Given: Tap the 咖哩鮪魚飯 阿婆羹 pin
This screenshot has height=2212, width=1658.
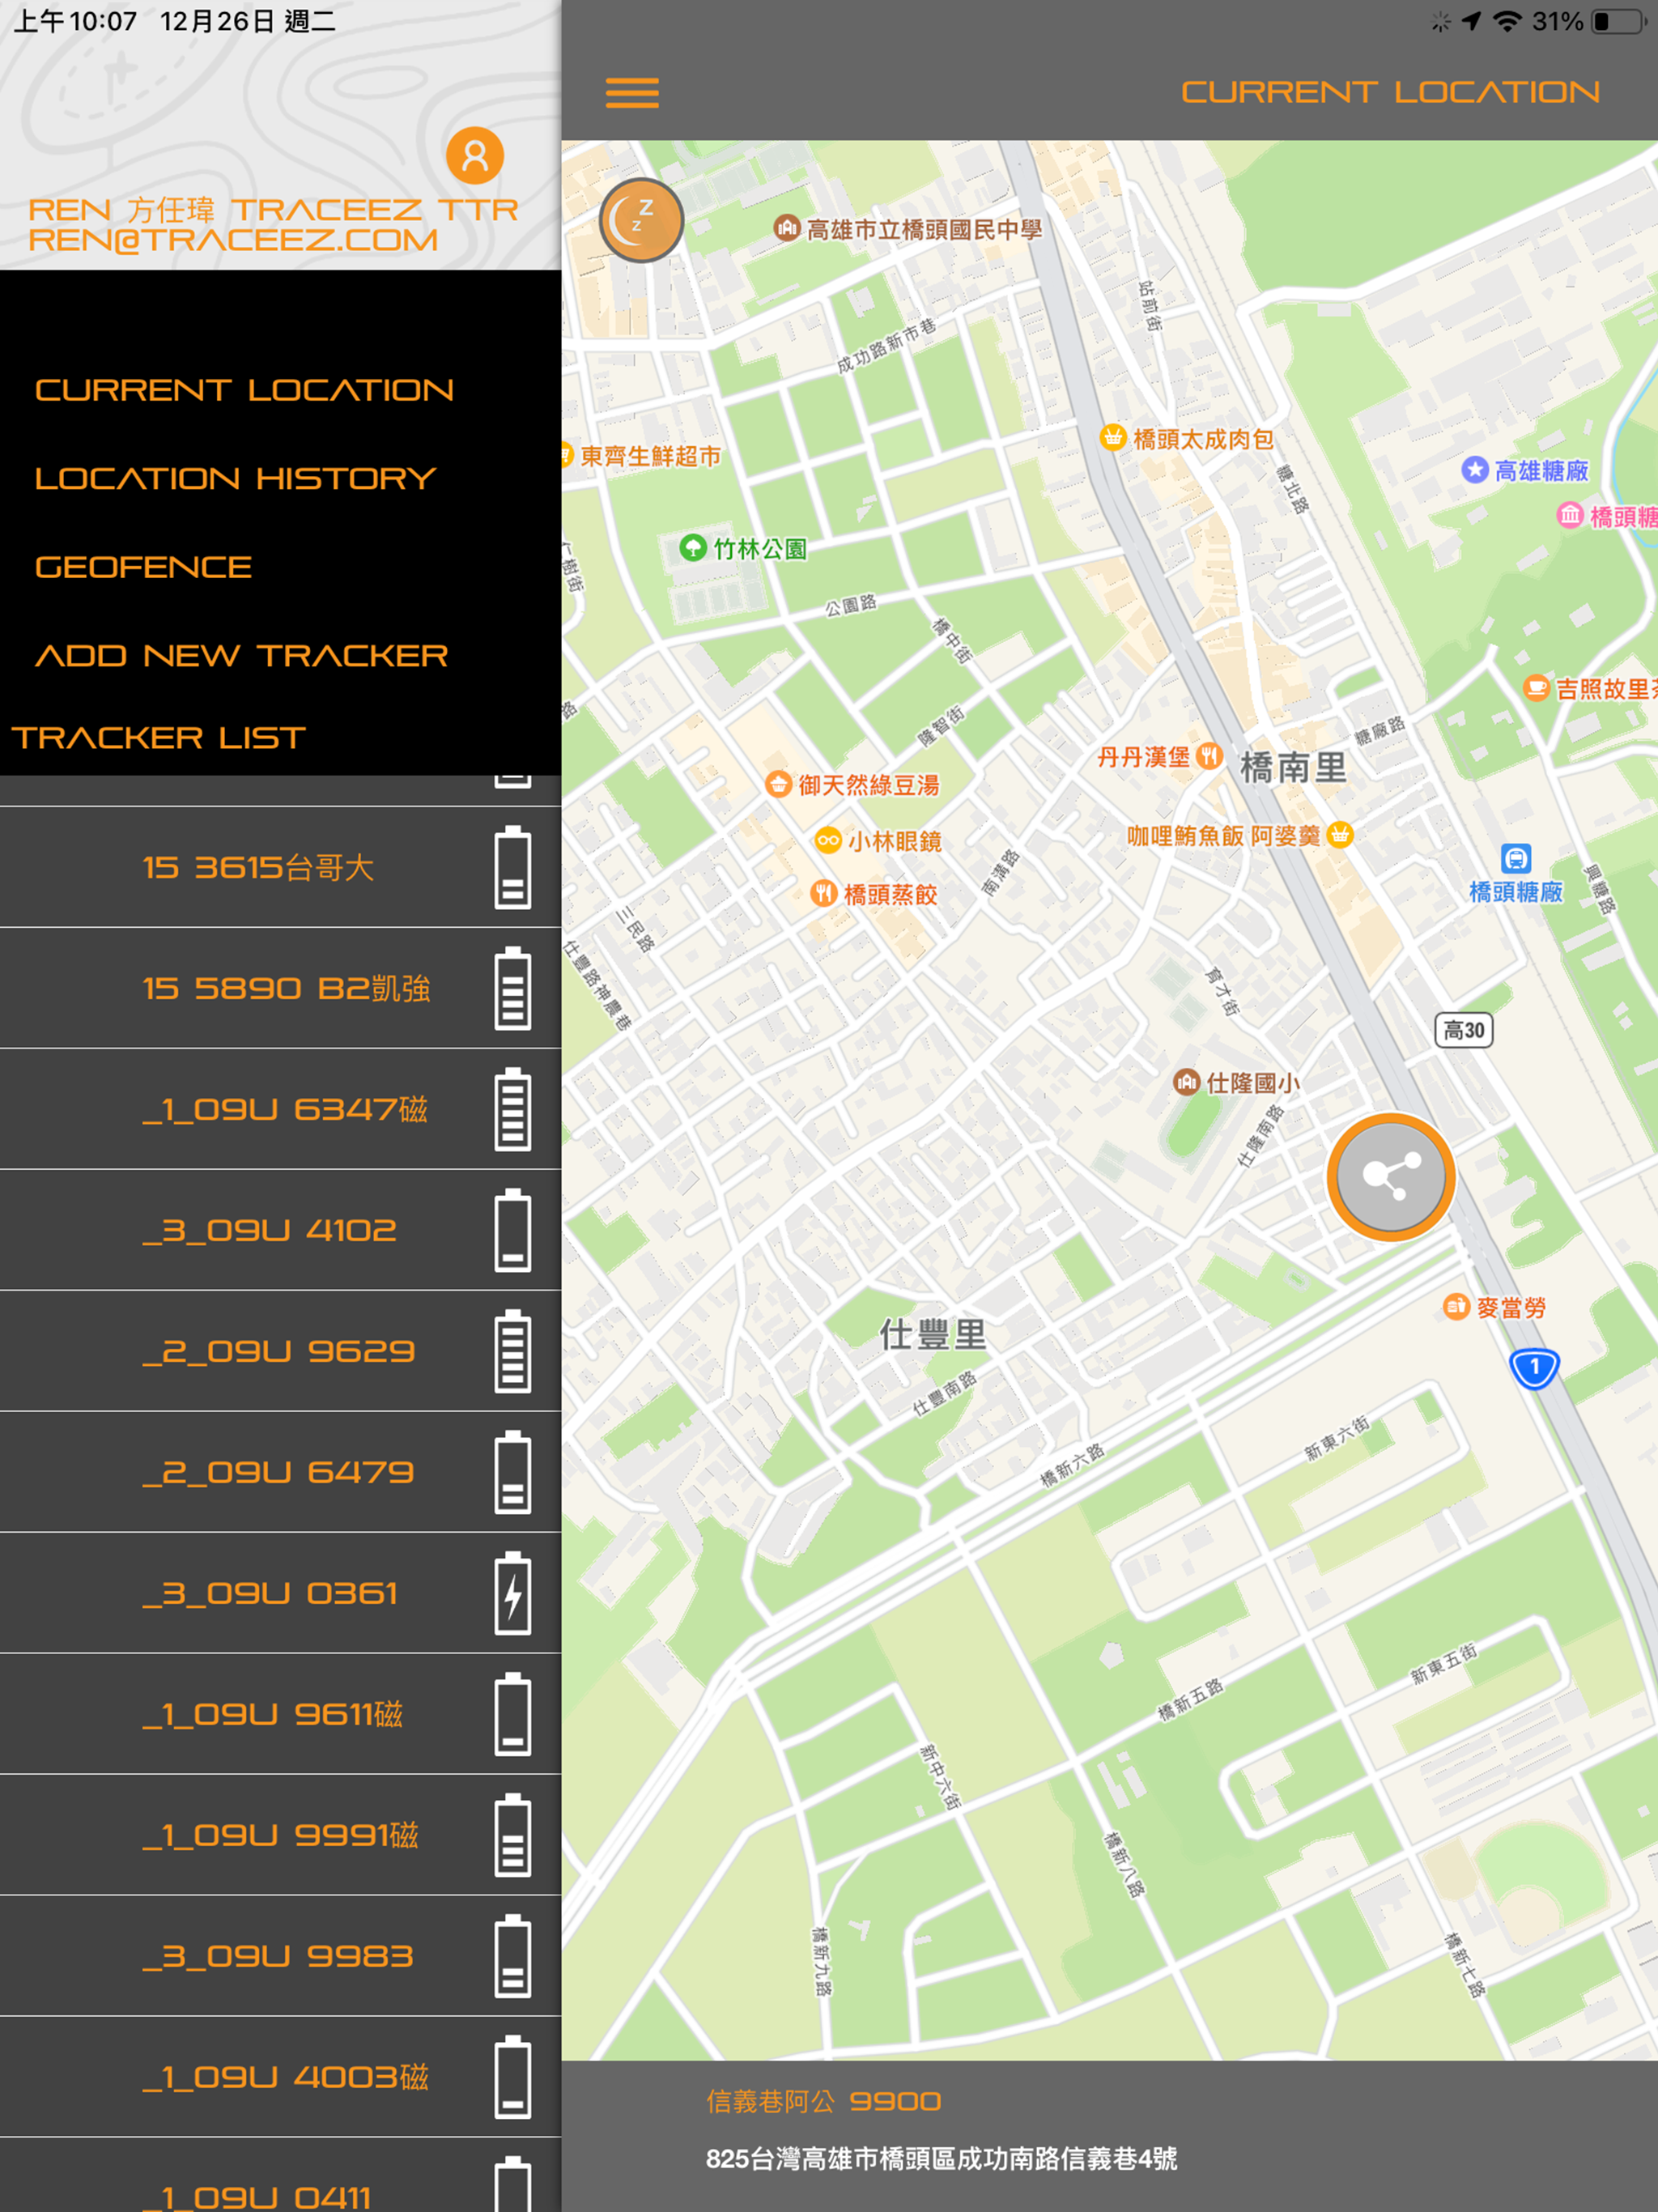Looking at the screenshot, I should click(x=1340, y=833).
